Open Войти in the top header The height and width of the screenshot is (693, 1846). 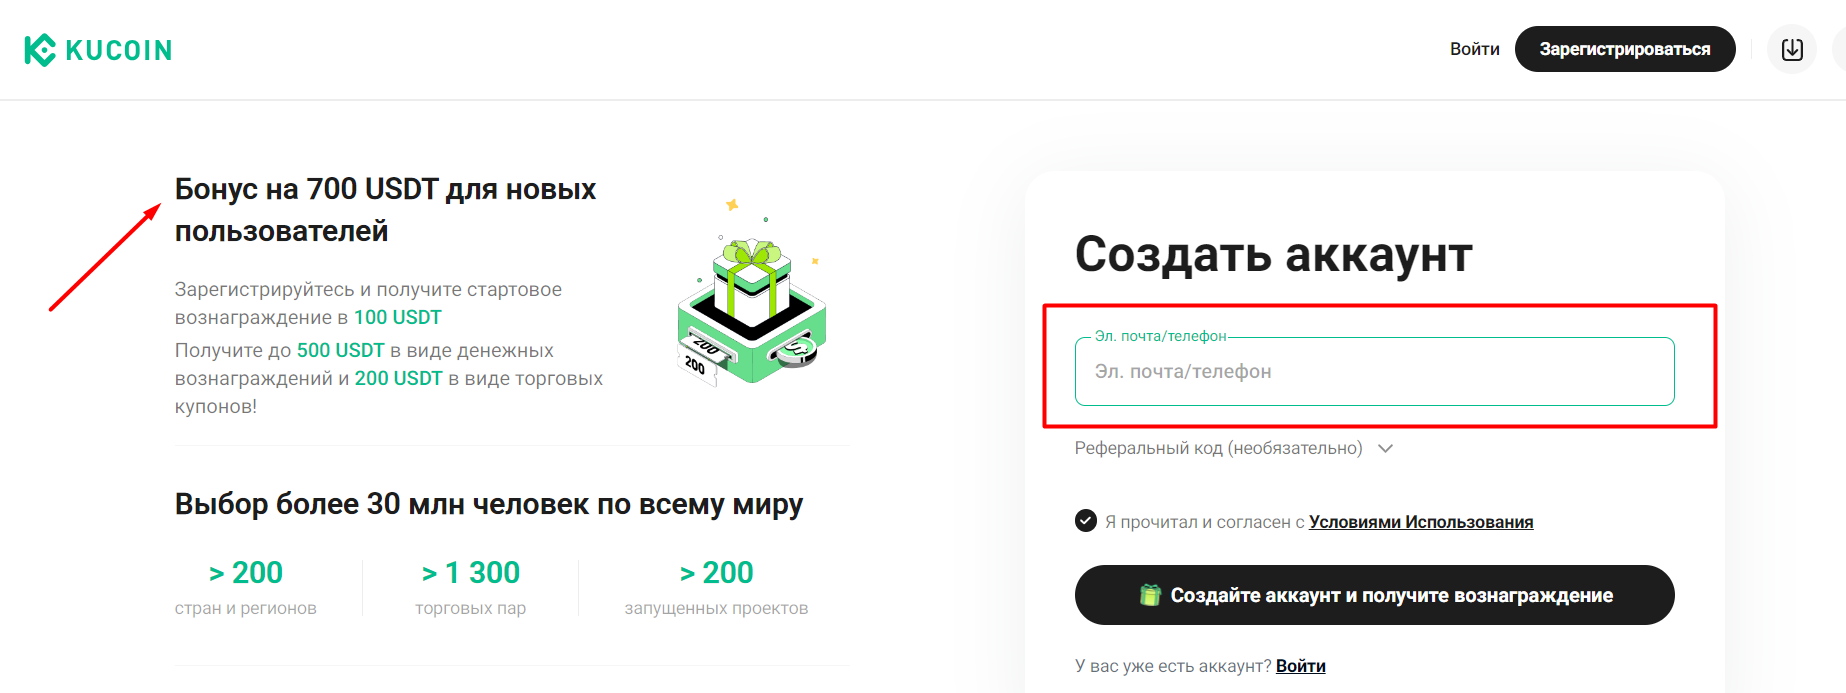[1475, 49]
